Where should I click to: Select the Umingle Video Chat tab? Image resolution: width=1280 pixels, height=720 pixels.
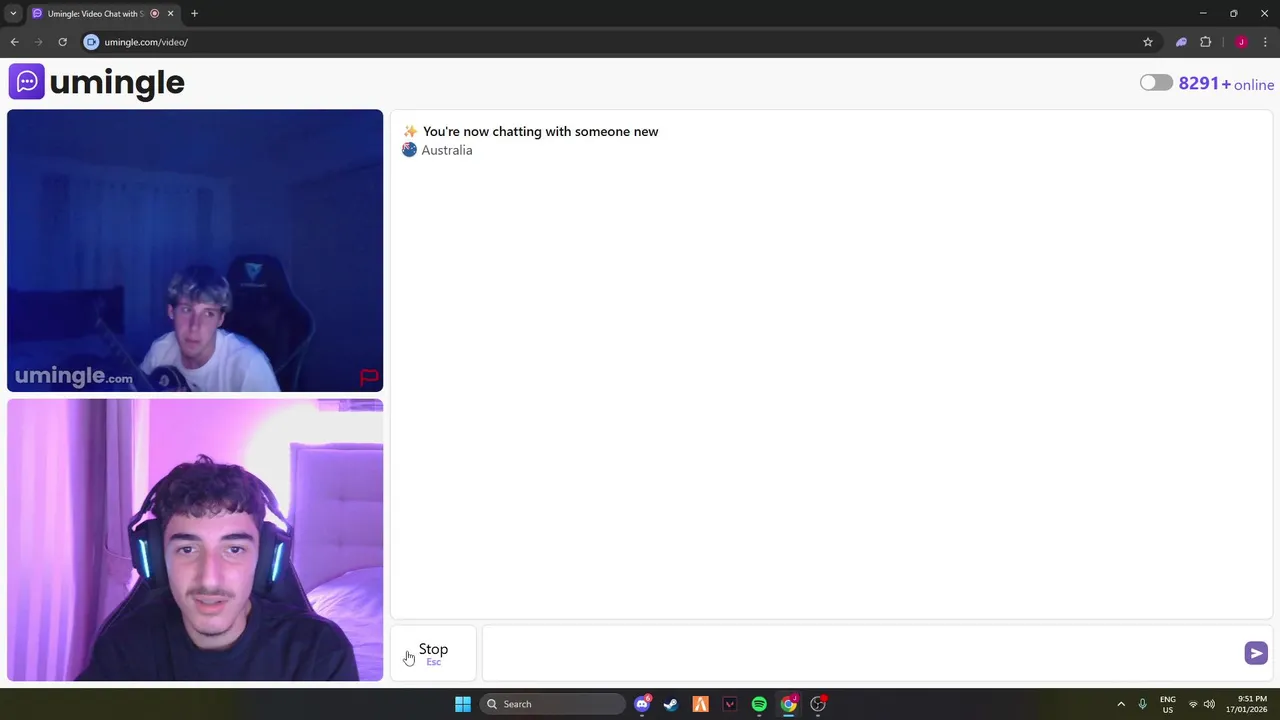tap(95, 13)
